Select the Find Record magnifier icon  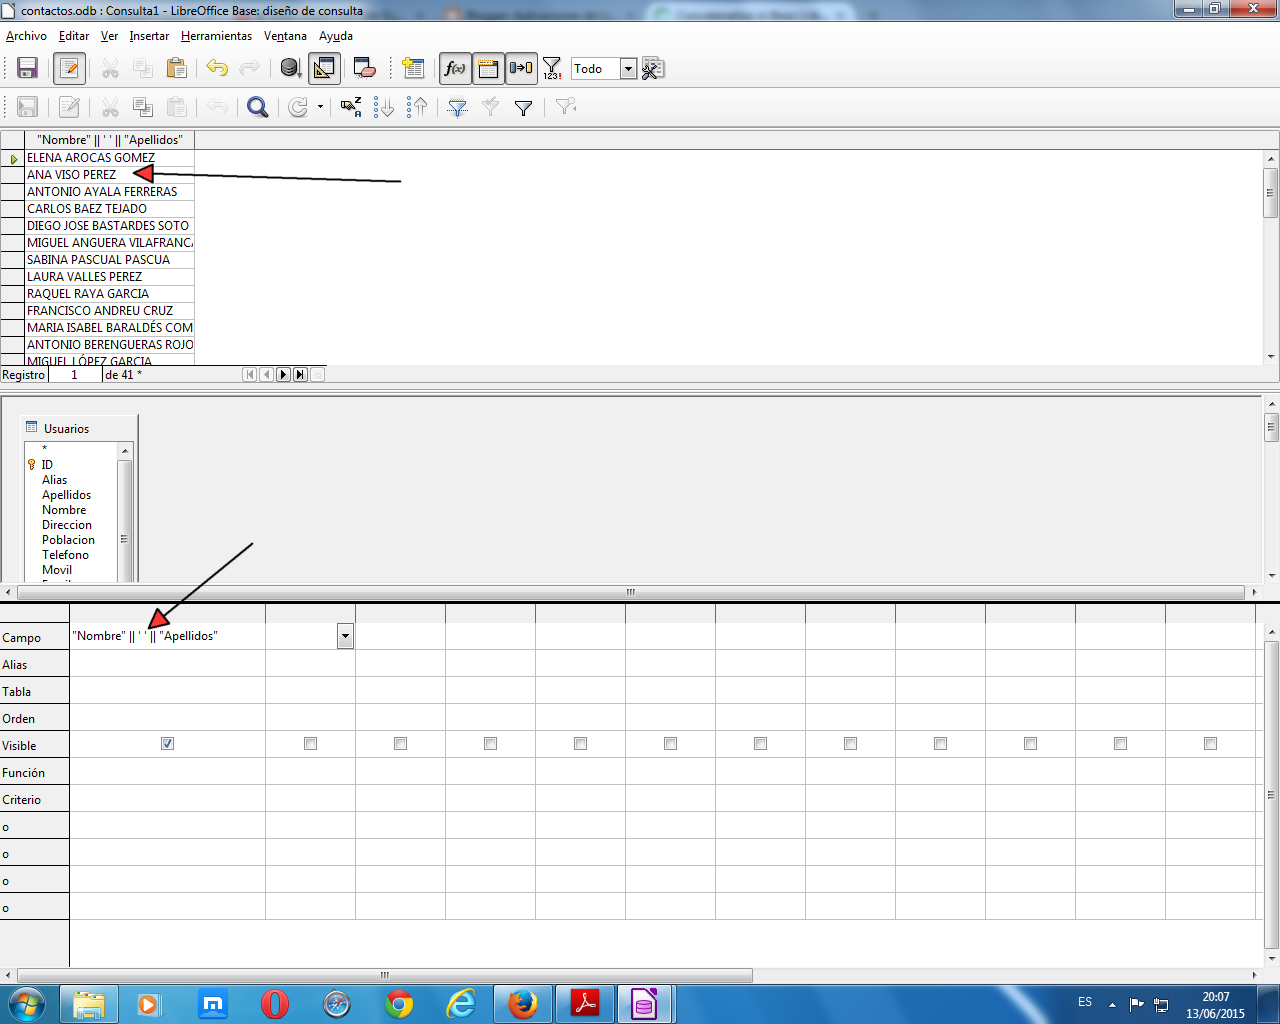[257, 106]
